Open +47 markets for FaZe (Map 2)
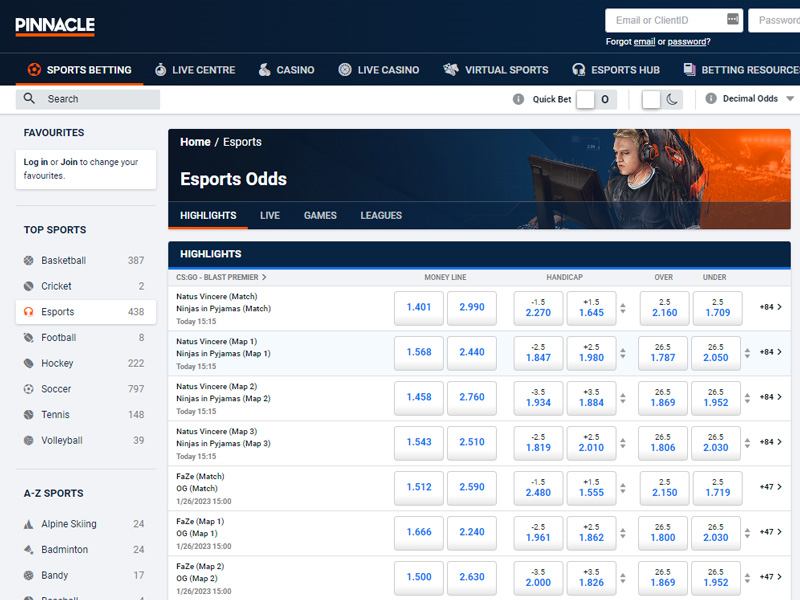The image size is (800, 600). coord(771,577)
